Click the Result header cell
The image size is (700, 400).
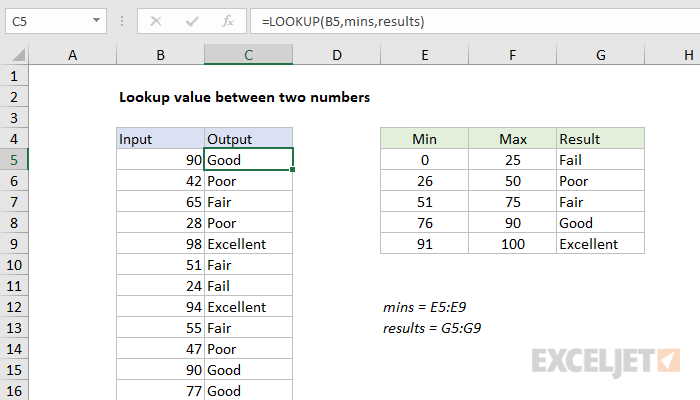pos(600,139)
